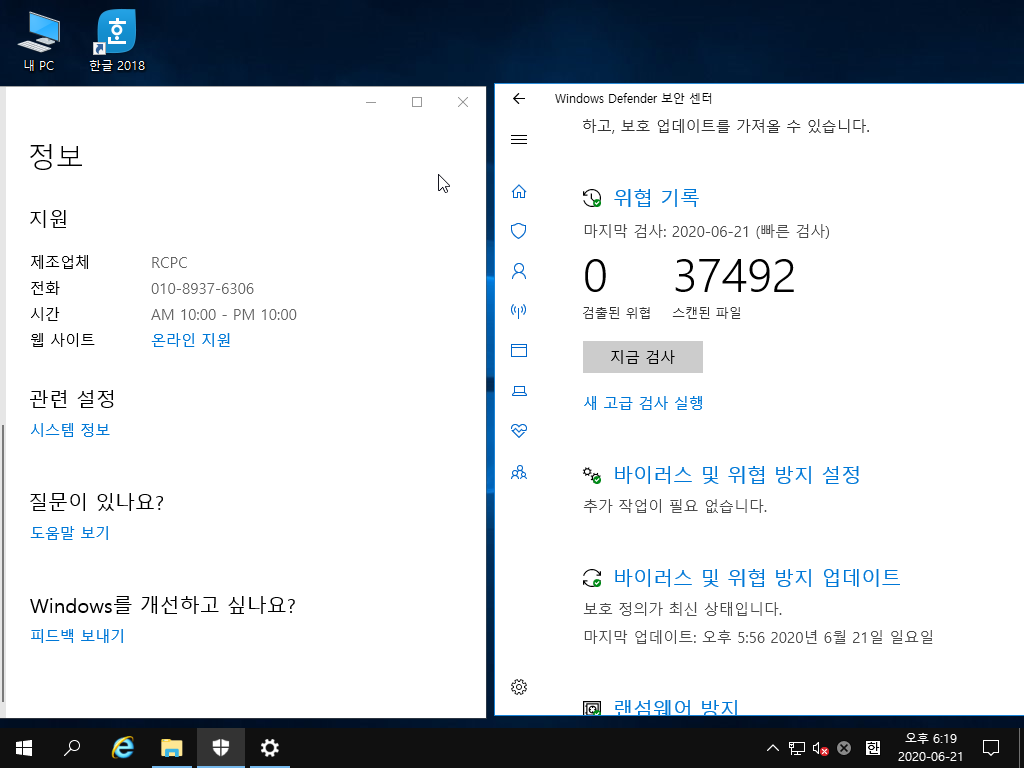Open 랜섬웨어 방지 heading link
Screen dimensions: 1024x768
[x=676, y=707]
